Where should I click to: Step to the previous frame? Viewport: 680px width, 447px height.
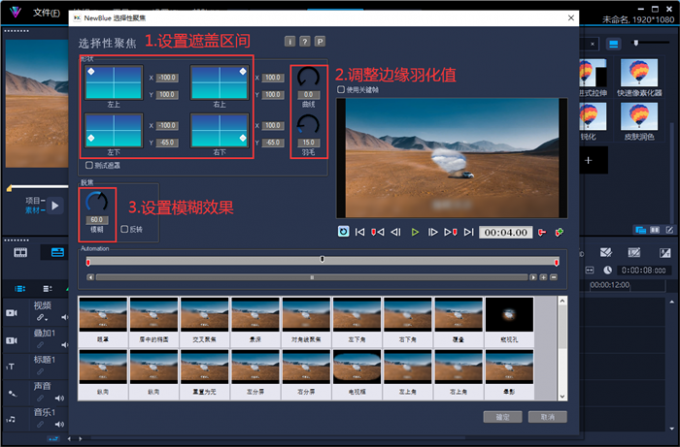point(395,232)
